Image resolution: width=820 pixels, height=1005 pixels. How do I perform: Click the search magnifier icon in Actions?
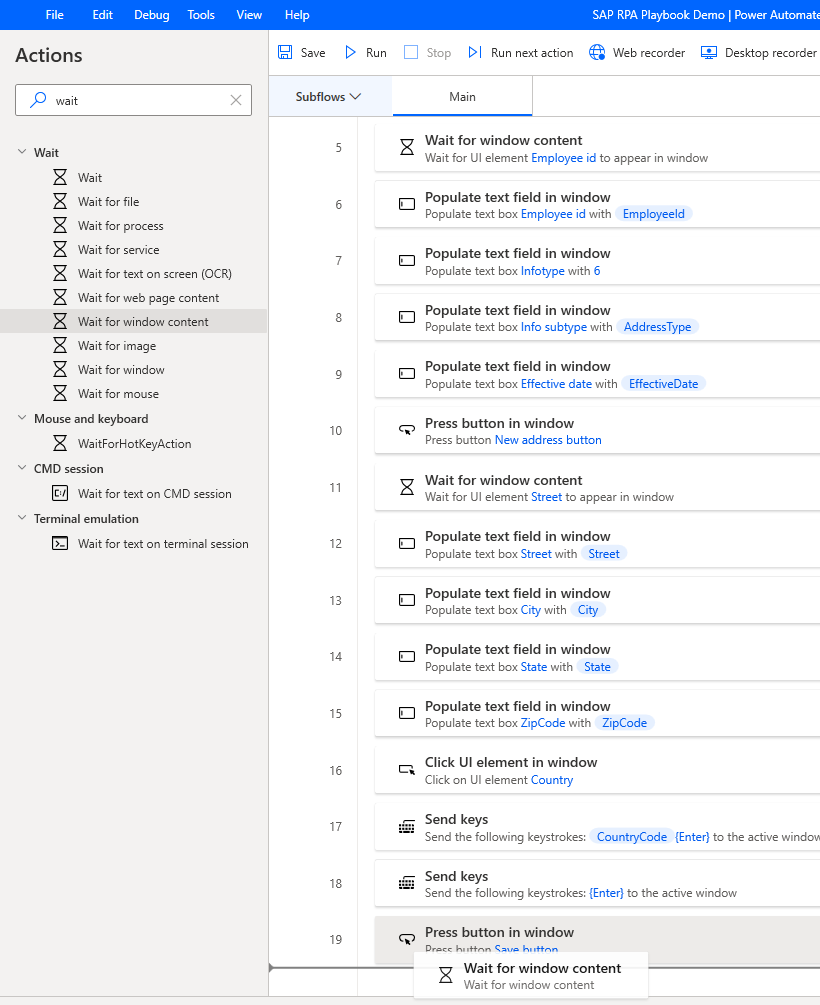[38, 100]
